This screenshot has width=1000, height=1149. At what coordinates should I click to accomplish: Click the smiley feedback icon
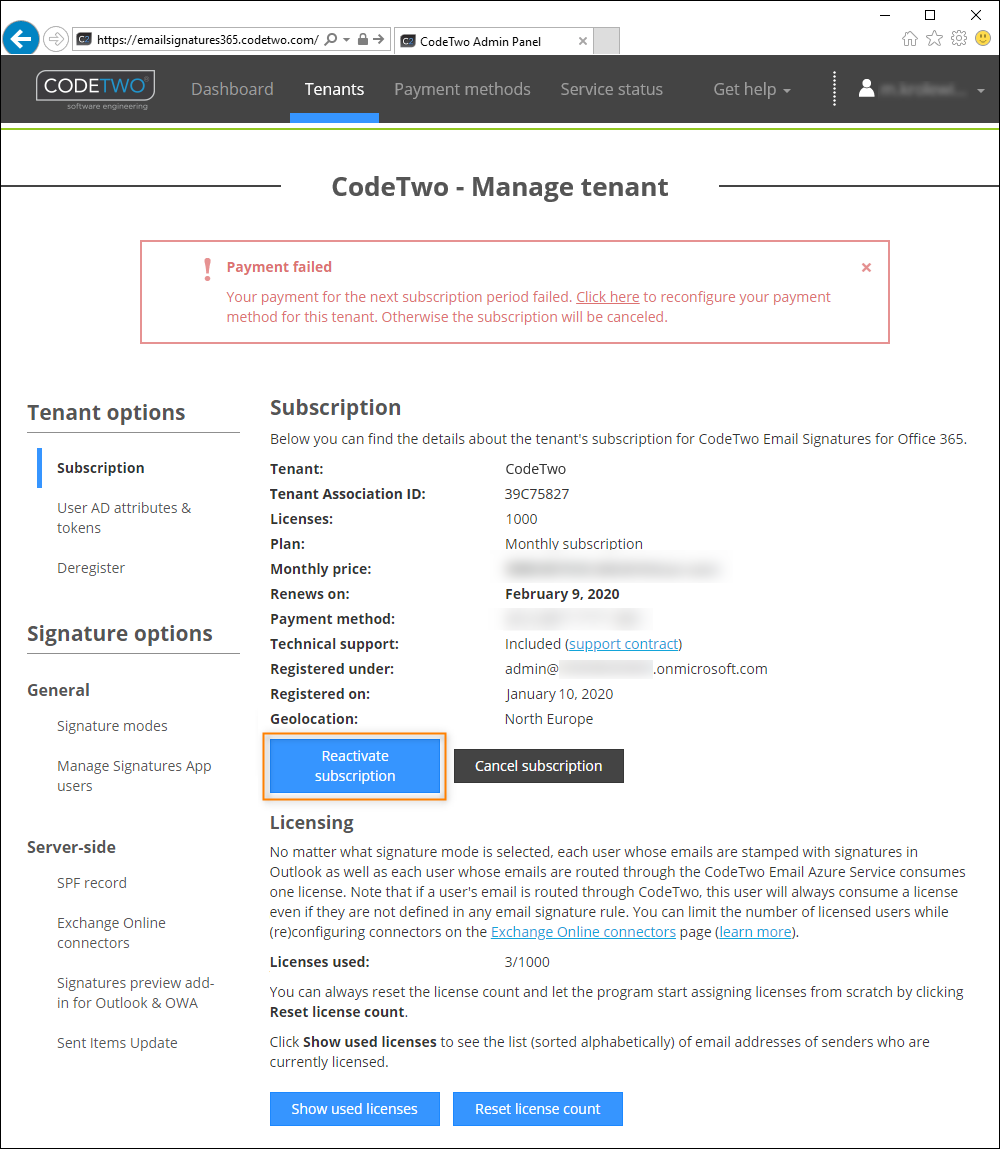[983, 38]
